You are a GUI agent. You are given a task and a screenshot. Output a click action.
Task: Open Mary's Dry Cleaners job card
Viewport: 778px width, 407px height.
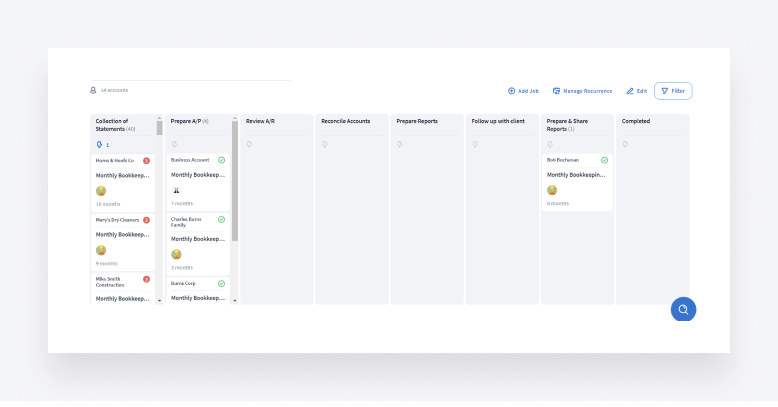[122, 236]
